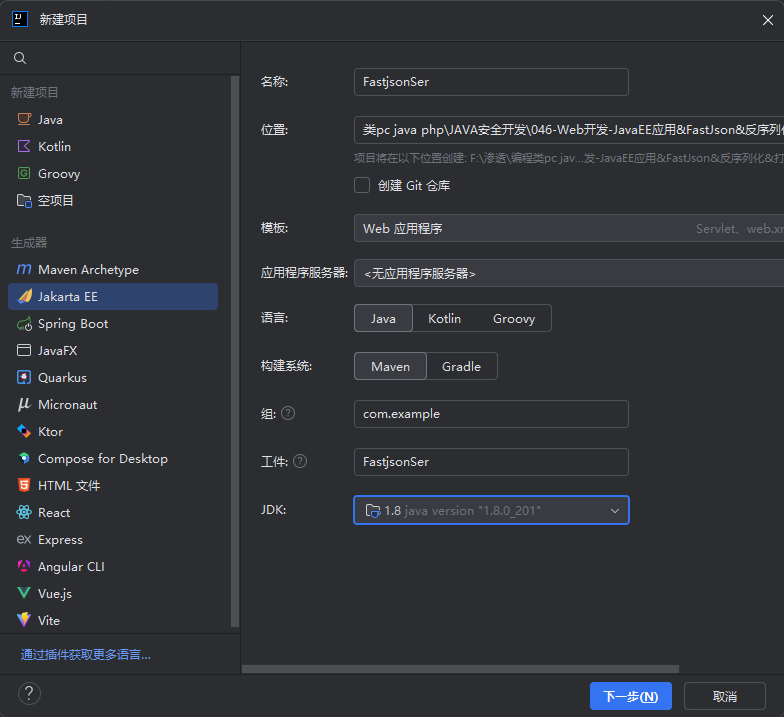Set language to Kotlin
784x717 pixels.
point(444,318)
